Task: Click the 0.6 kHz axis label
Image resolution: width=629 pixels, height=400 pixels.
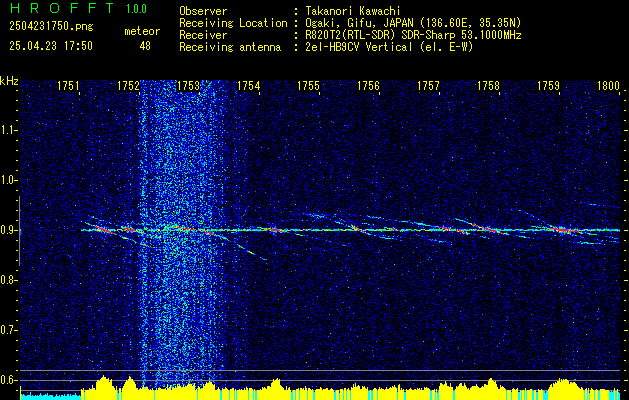Action: [9, 380]
